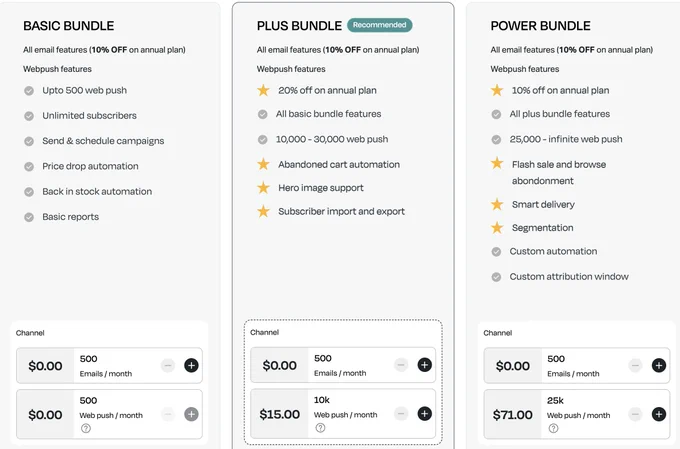Click the Smart delivery star icon
This screenshot has width=680, height=449.
point(497,204)
